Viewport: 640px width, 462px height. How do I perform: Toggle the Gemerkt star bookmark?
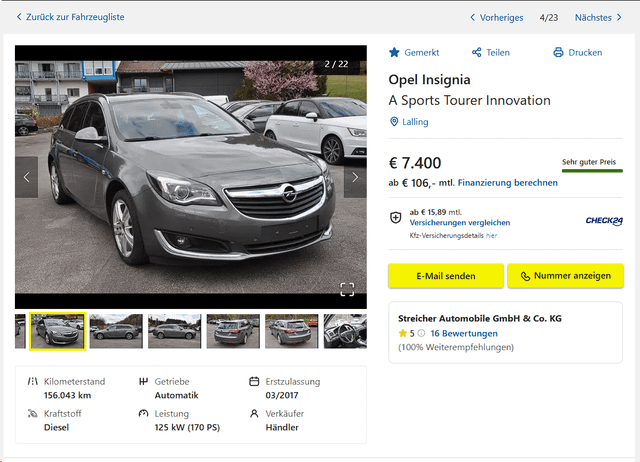tap(394, 52)
